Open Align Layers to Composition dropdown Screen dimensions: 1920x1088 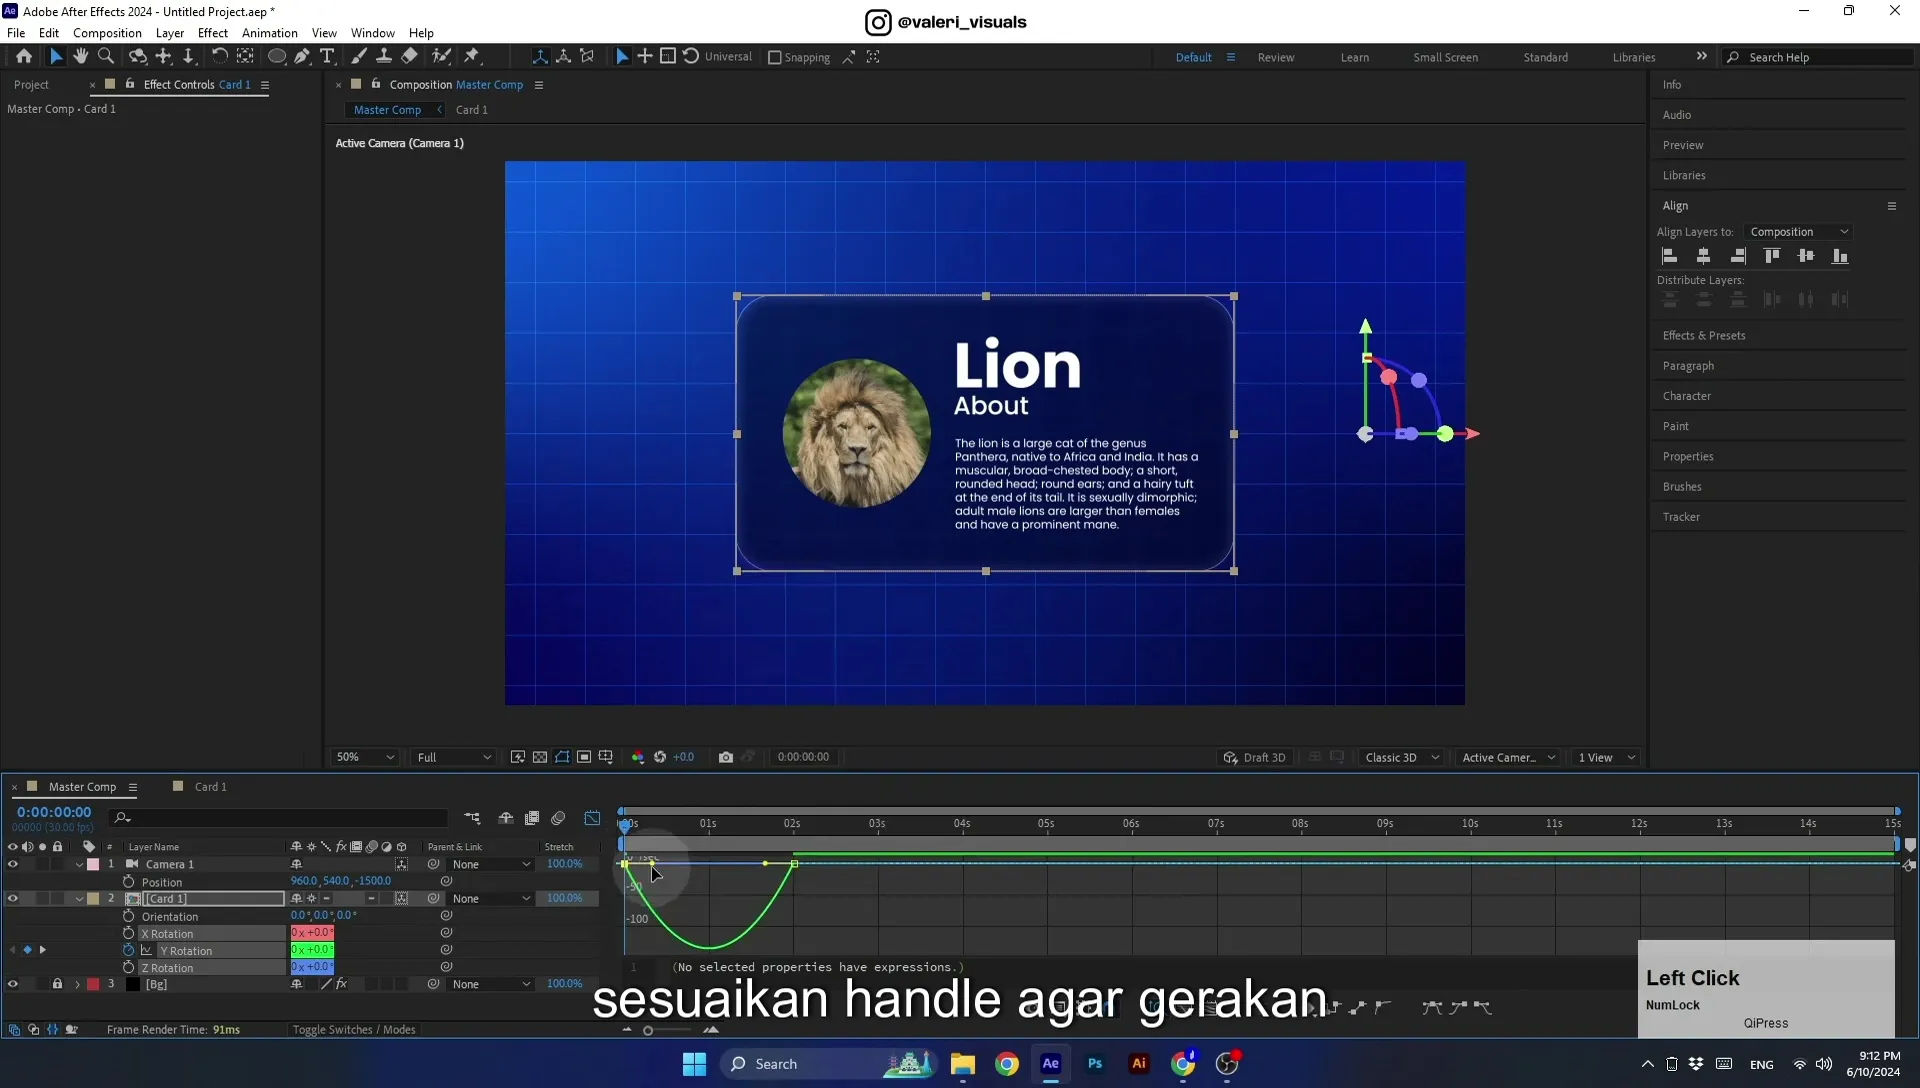pyautogui.click(x=1798, y=232)
